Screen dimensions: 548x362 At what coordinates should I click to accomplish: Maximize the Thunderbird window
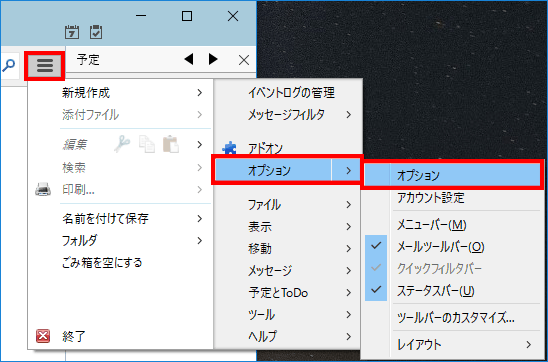coord(187,16)
